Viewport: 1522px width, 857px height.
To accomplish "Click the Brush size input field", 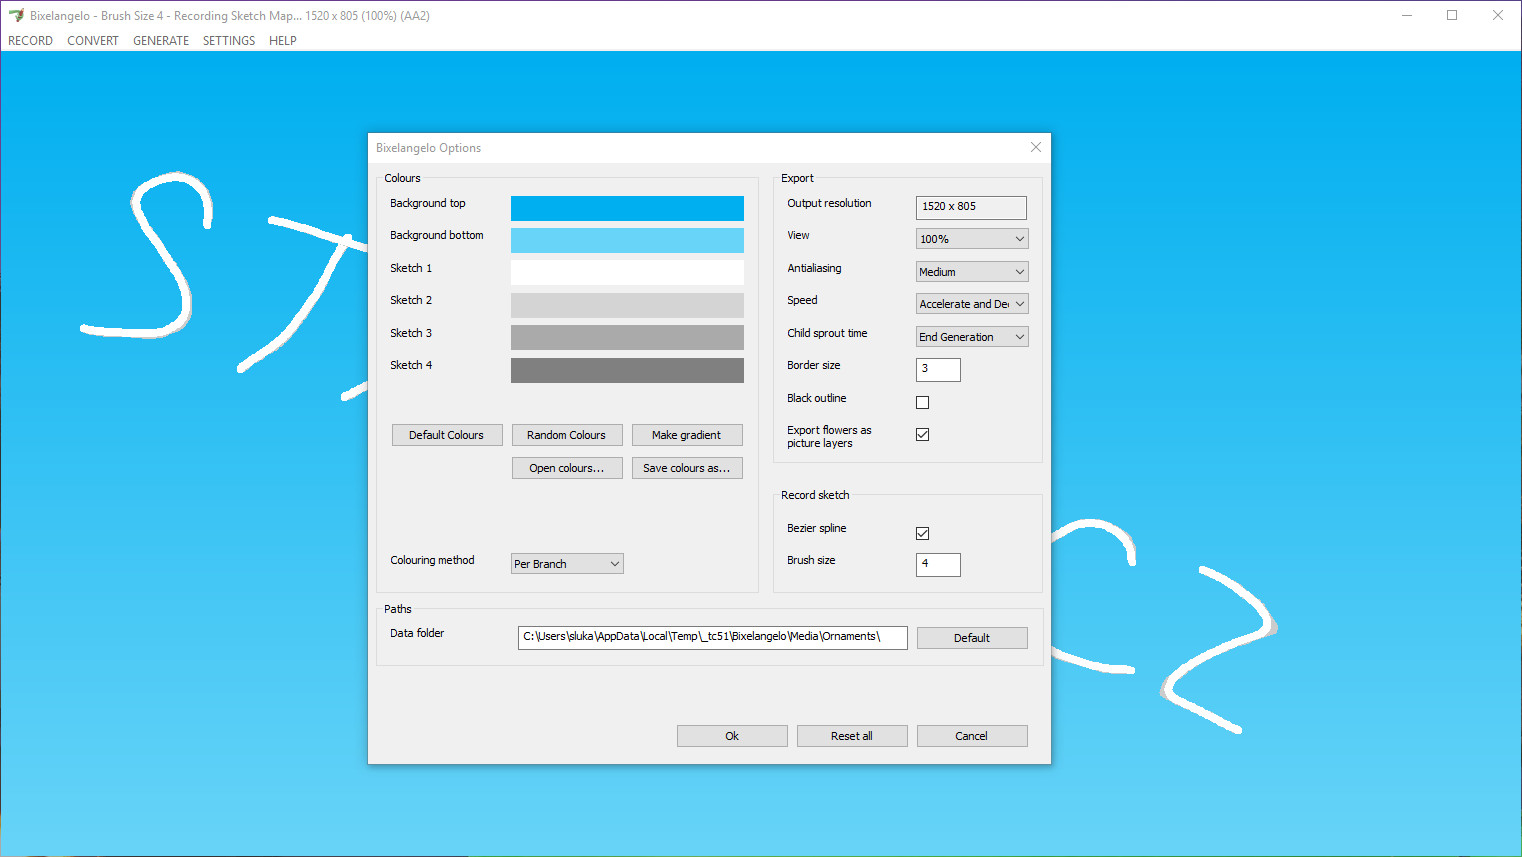I will click(938, 564).
